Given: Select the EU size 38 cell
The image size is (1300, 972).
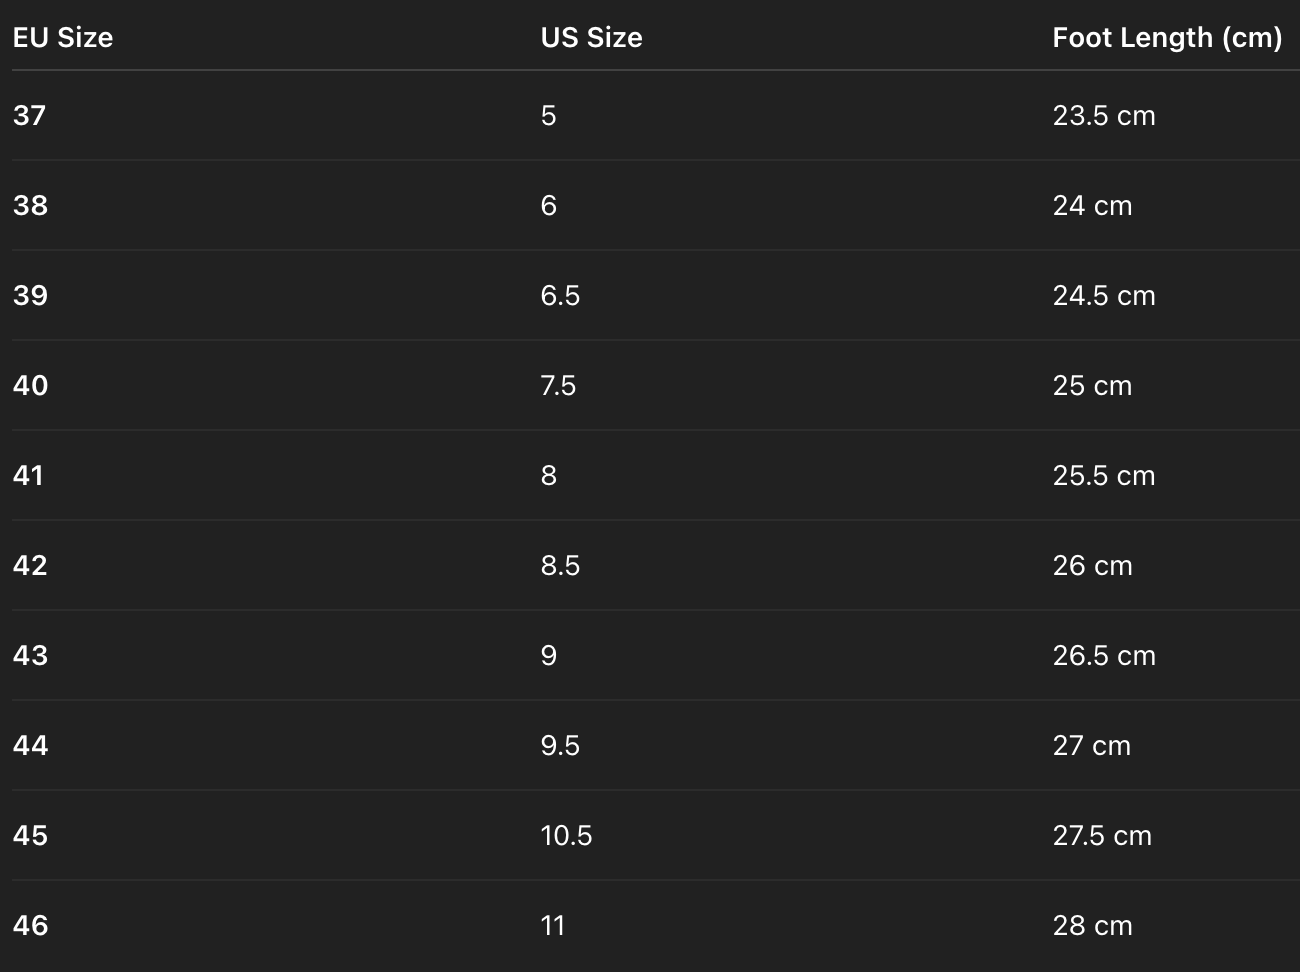Looking at the screenshot, I should coord(30,206).
